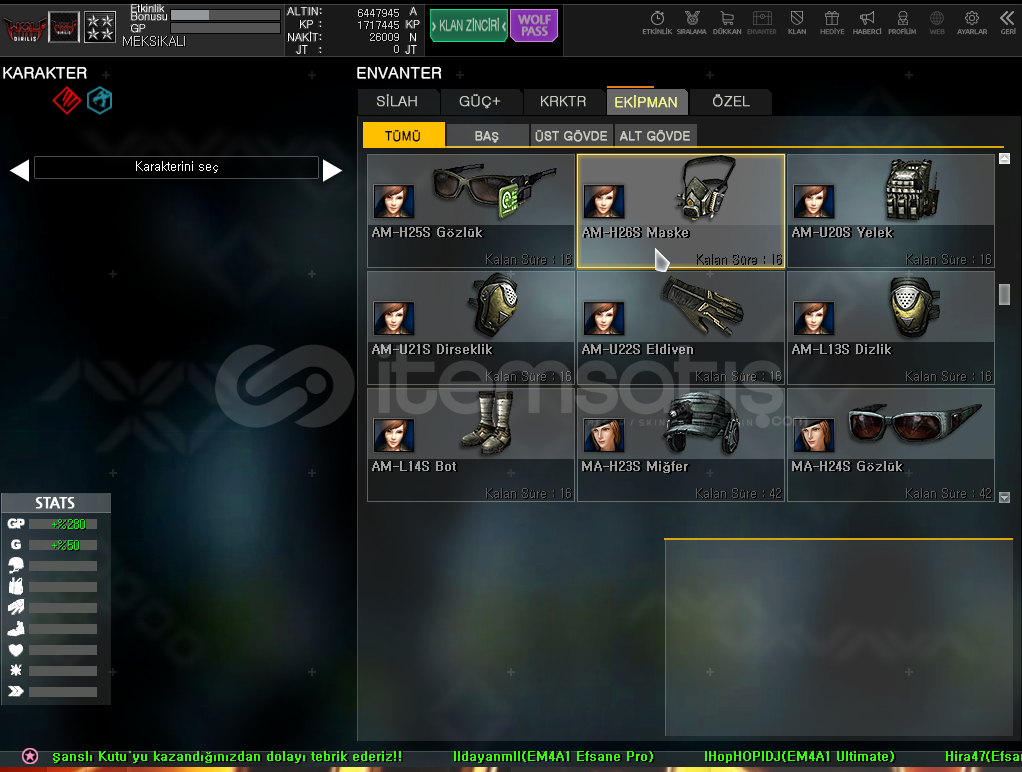Click the GP +%280 stat bar
Screen dimensions: 1022x772
(x=63, y=524)
